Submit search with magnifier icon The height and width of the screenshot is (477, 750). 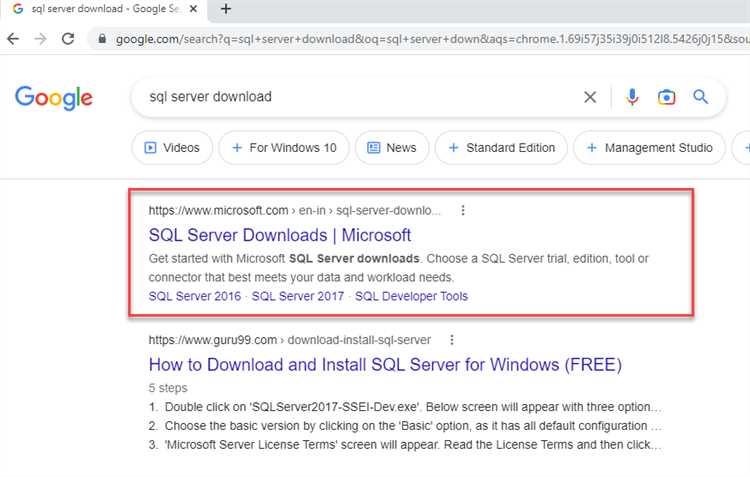[x=701, y=97]
